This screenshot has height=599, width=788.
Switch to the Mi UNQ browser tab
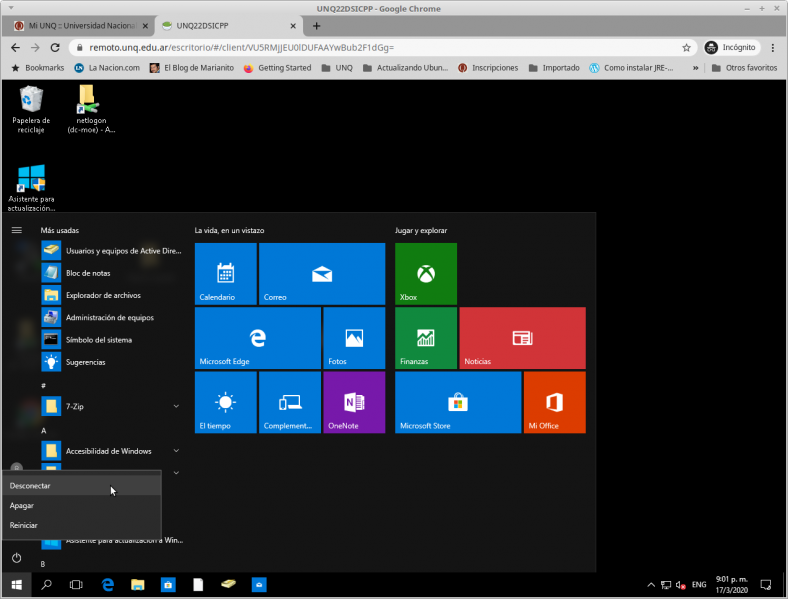pos(81,26)
